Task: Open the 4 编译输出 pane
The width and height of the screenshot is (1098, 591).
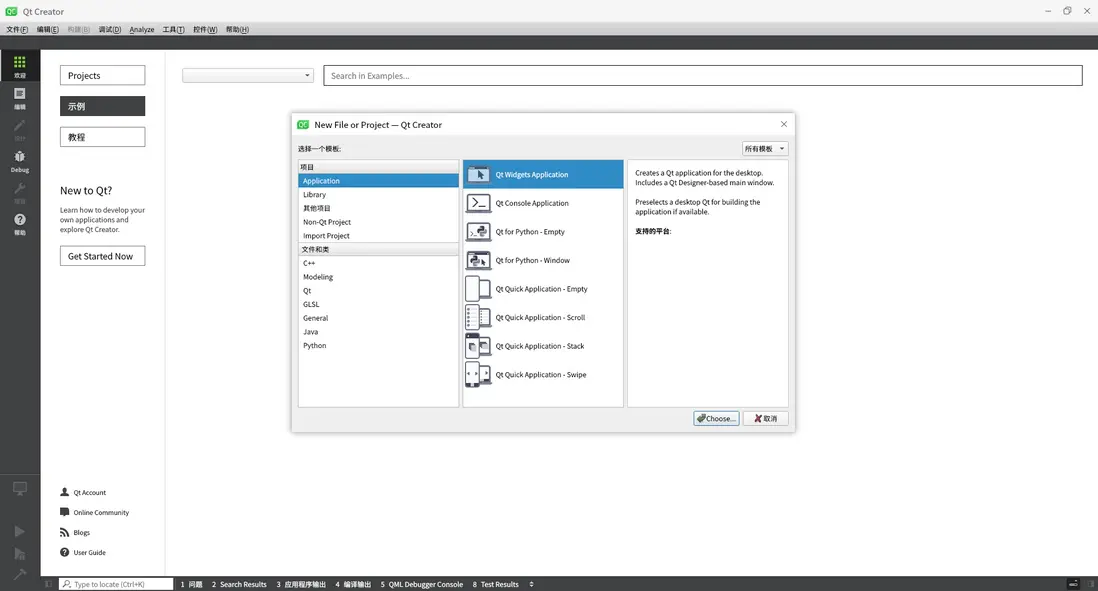Action: [x=353, y=584]
